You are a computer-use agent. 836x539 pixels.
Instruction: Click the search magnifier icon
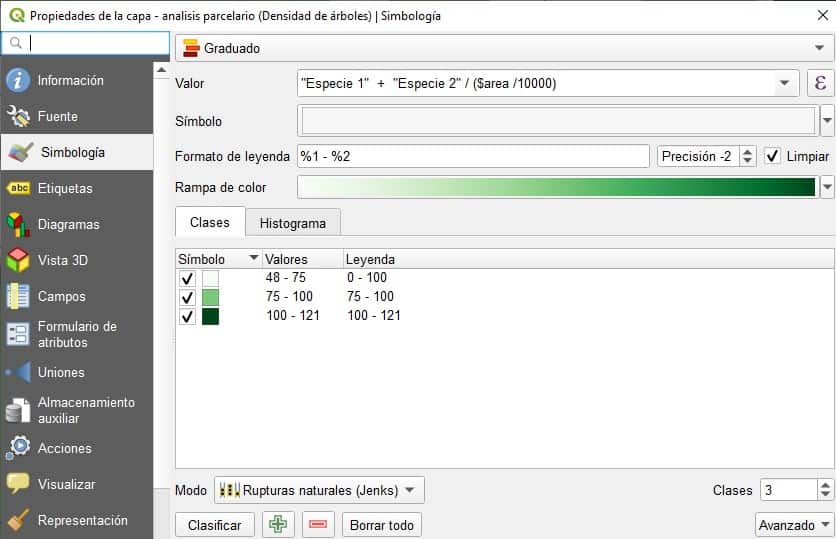click(x=16, y=43)
